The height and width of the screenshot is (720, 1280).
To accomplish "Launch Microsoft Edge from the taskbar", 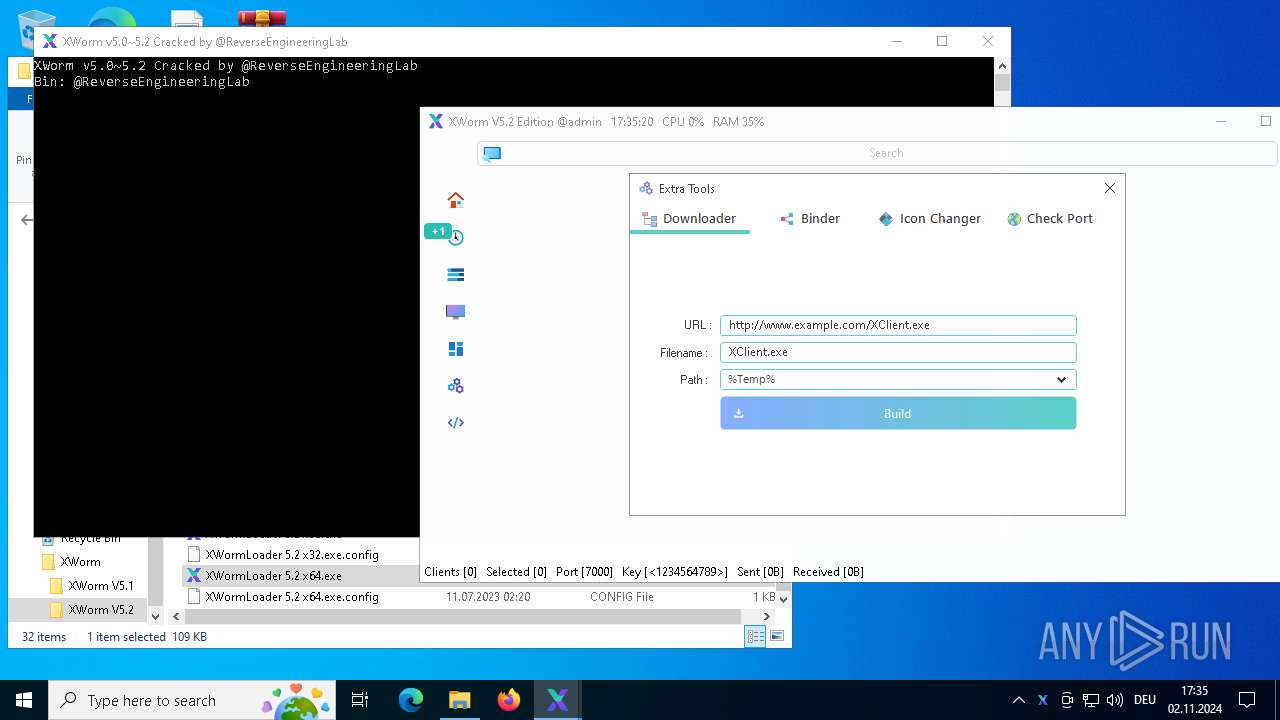I will 411,700.
